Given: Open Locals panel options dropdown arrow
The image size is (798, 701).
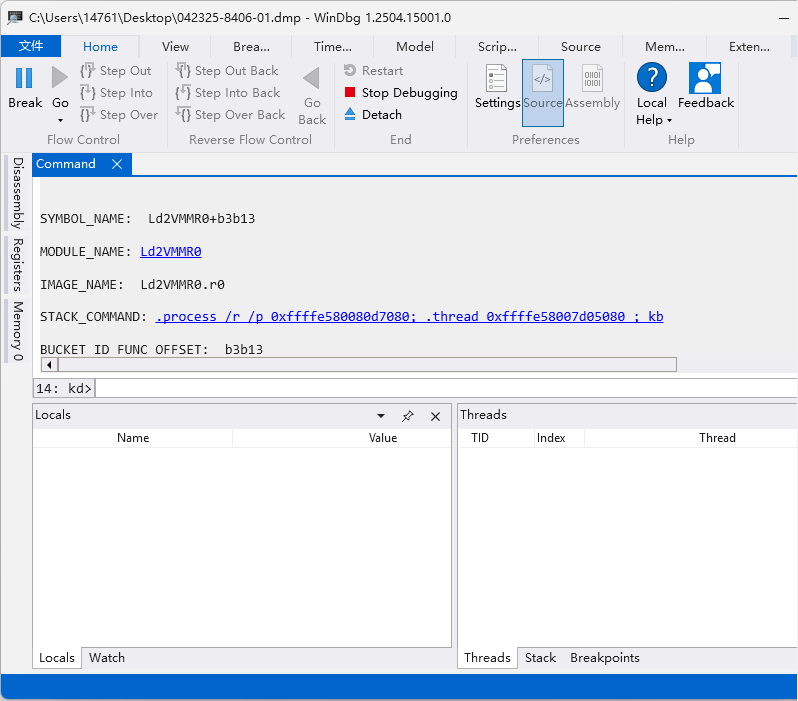Looking at the screenshot, I should (x=381, y=416).
